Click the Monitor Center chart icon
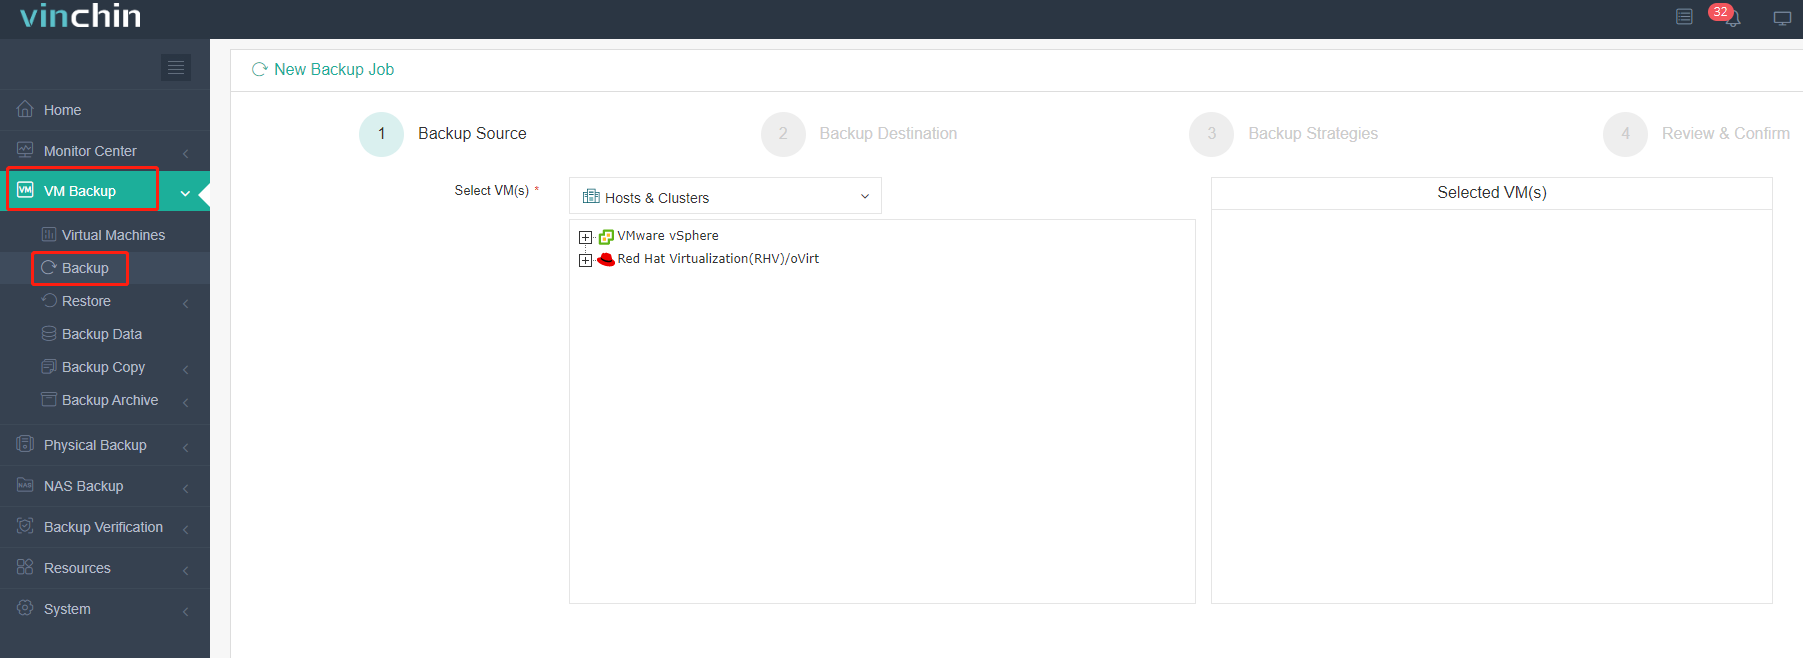Image resolution: width=1803 pixels, height=658 pixels. pyautogui.click(x=25, y=150)
